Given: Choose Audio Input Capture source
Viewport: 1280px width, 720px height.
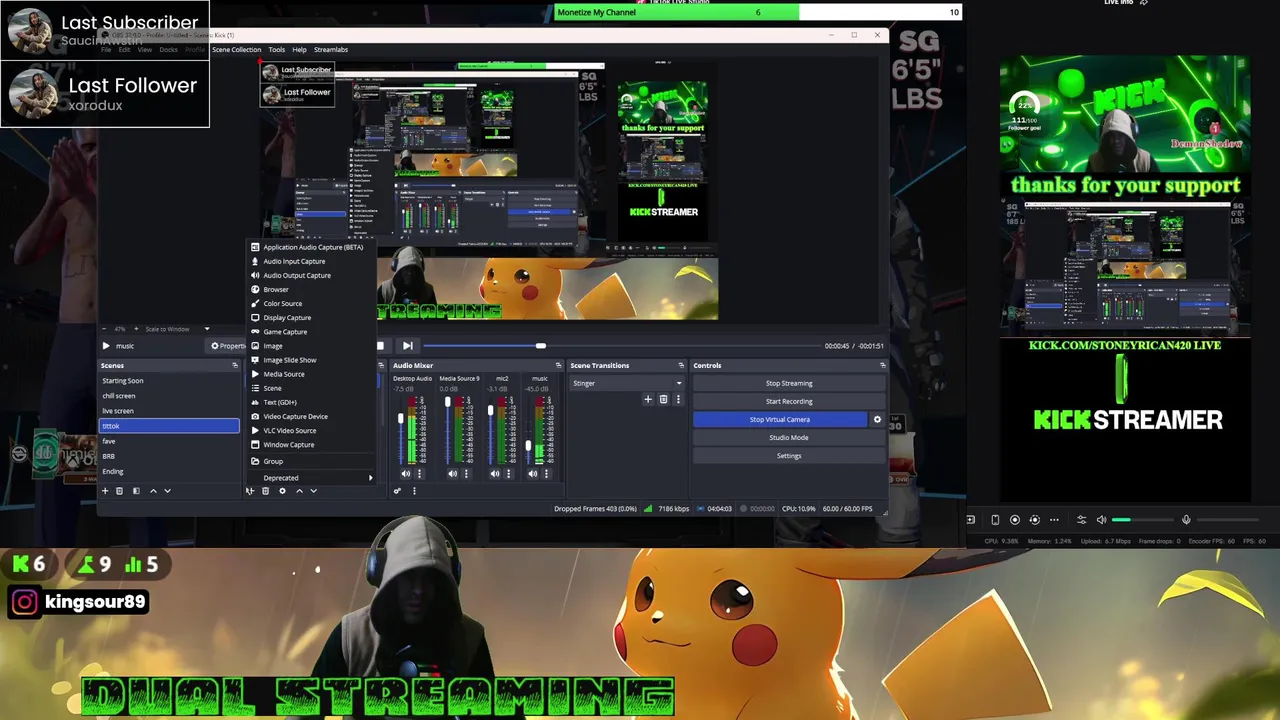Looking at the screenshot, I should [312, 261].
